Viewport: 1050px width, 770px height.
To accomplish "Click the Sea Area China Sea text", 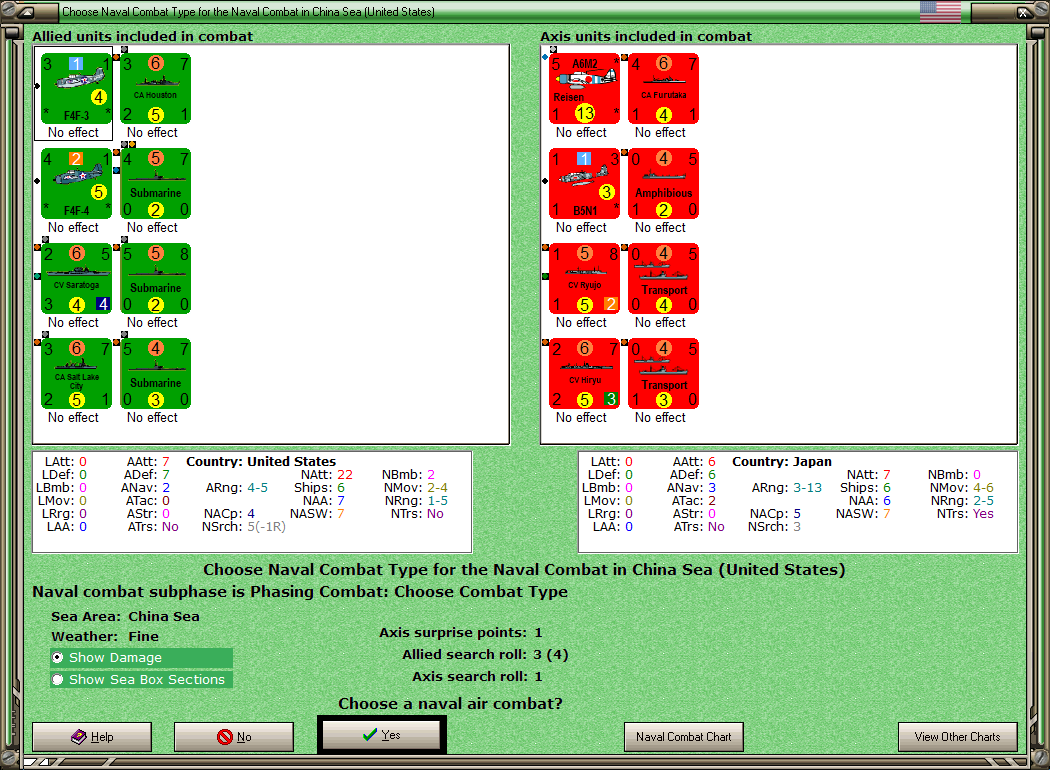I will click(x=125, y=616).
